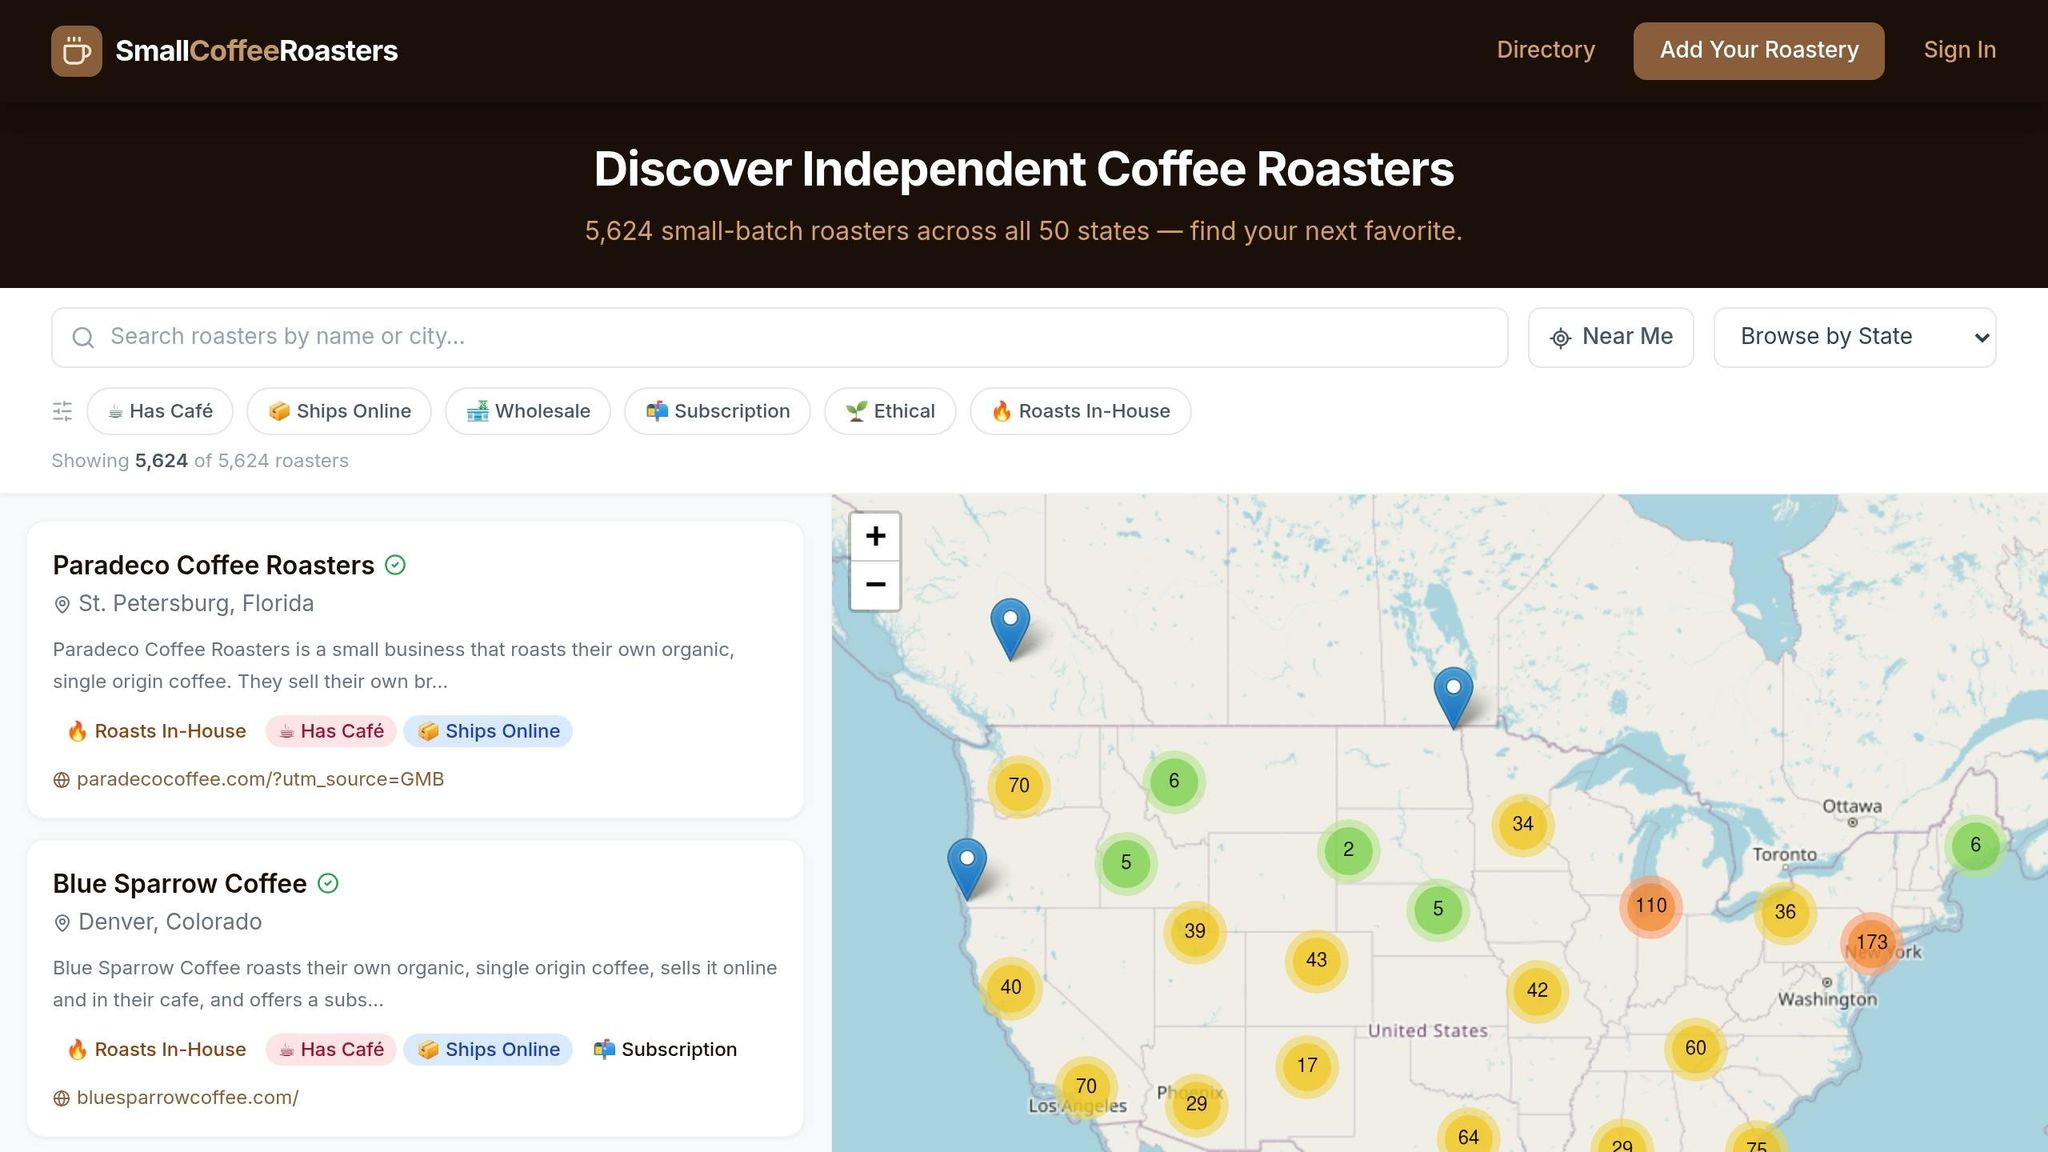Click 'Showing 5,624 of 5,624 roasters' text
The image size is (2048, 1152).
[x=200, y=461]
